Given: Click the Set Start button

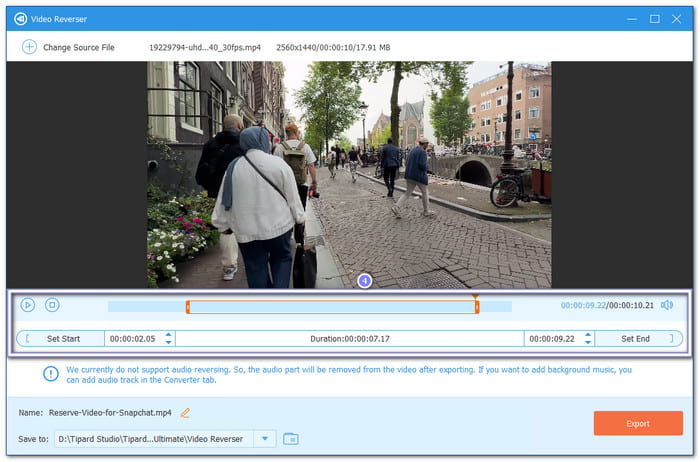Looking at the screenshot, I should [60, 339].
